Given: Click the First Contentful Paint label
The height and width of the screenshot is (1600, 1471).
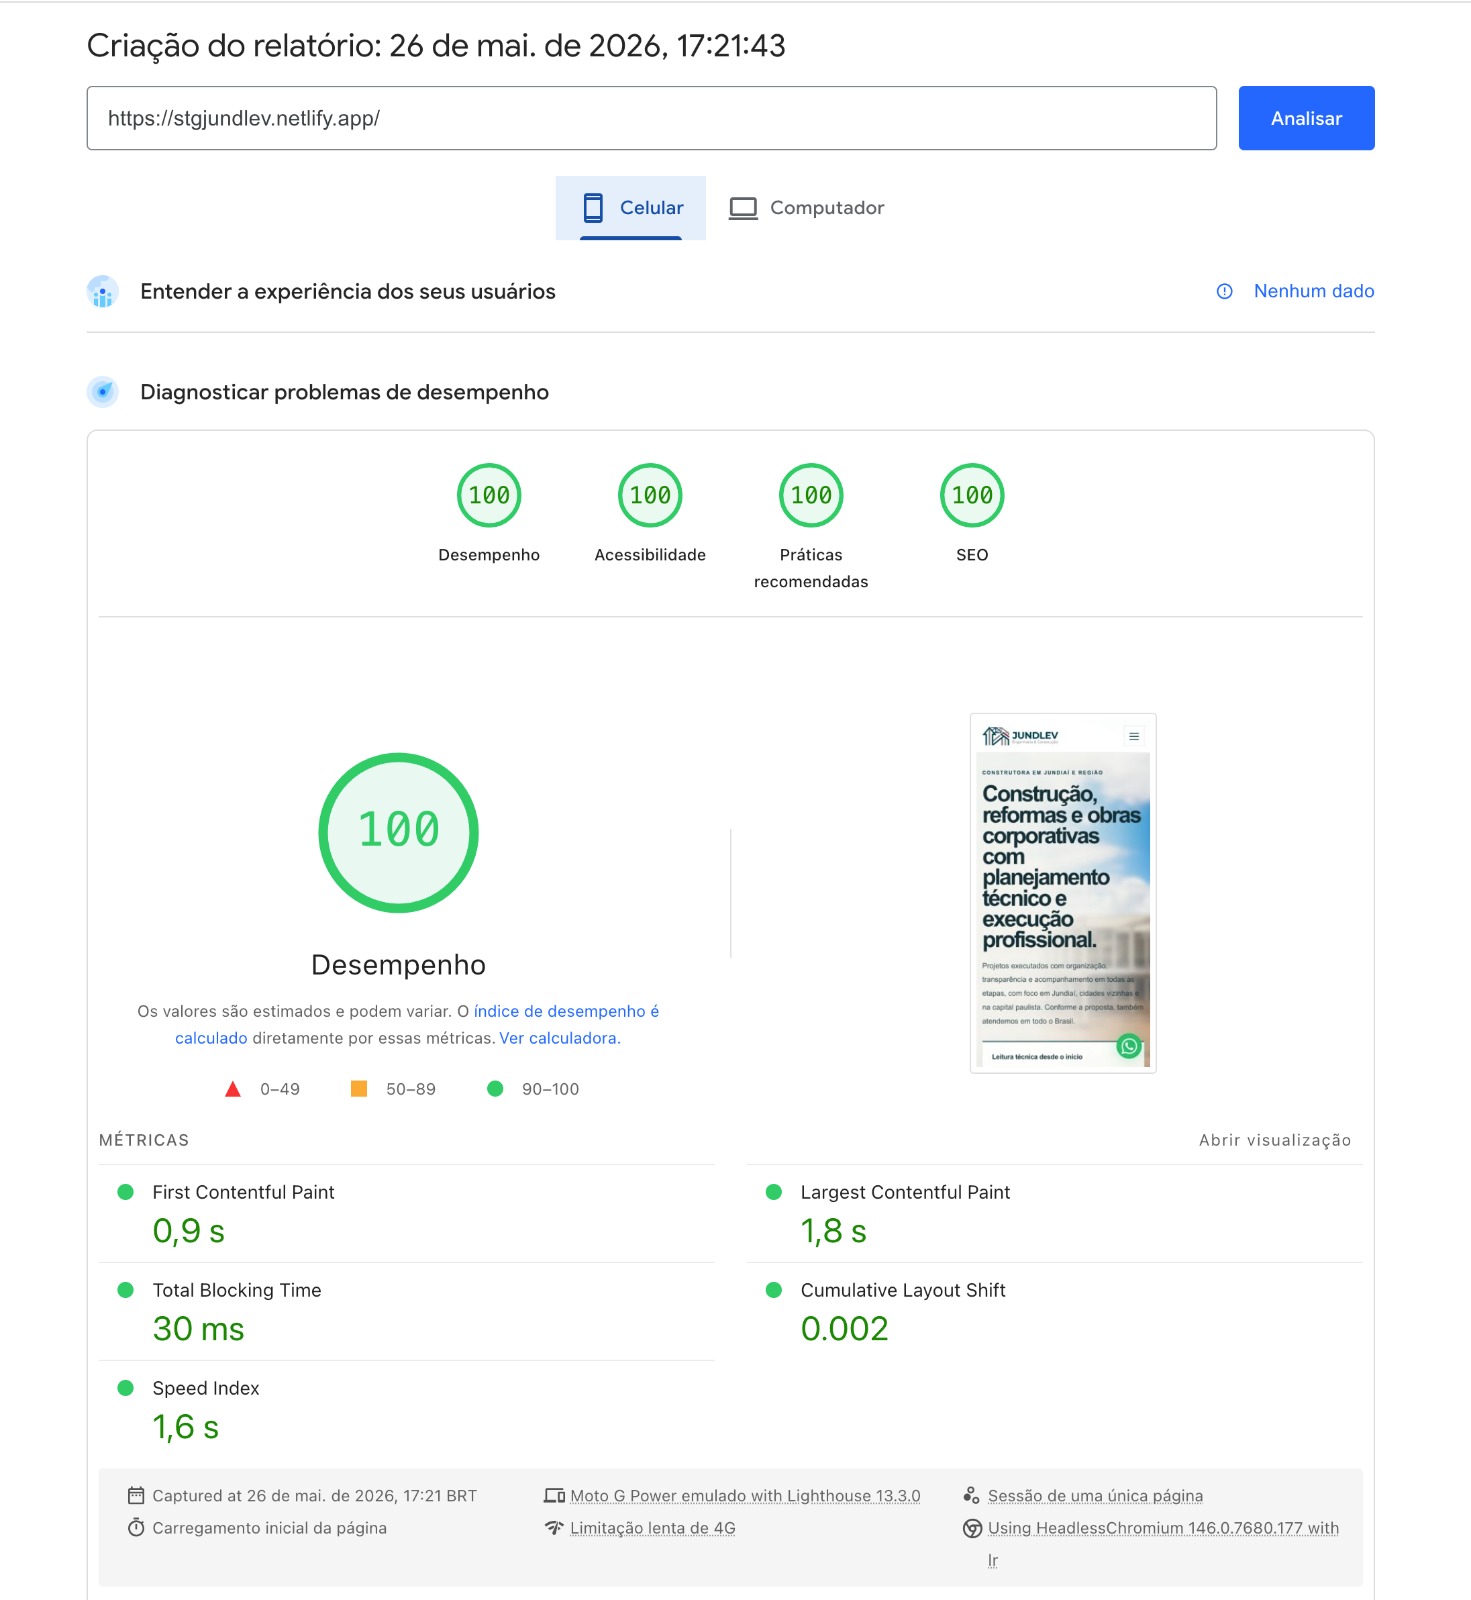Looking at the screenshot, I should [243, 1192].
